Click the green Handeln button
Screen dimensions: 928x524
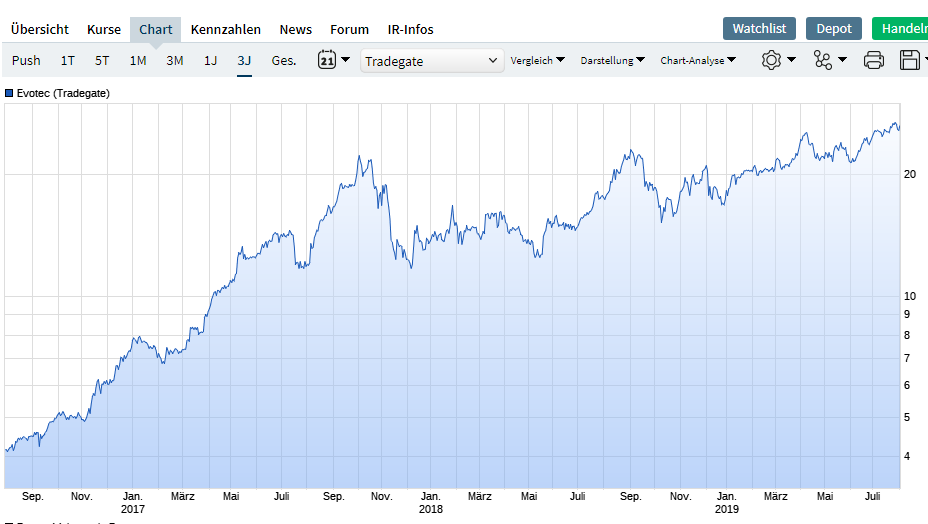tap(900, 28)
